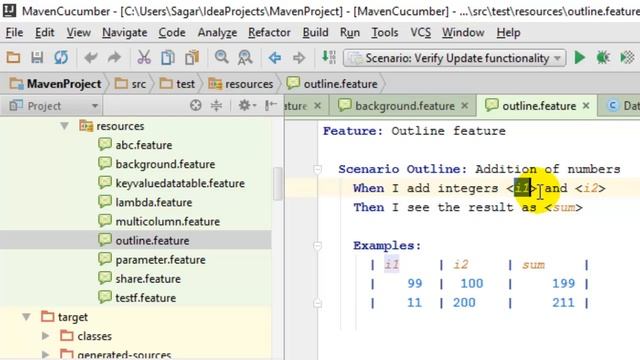Undo the last action with the toolbar arrow
The height and width of the screenshot is (360, 640).
tap(91, 58)
